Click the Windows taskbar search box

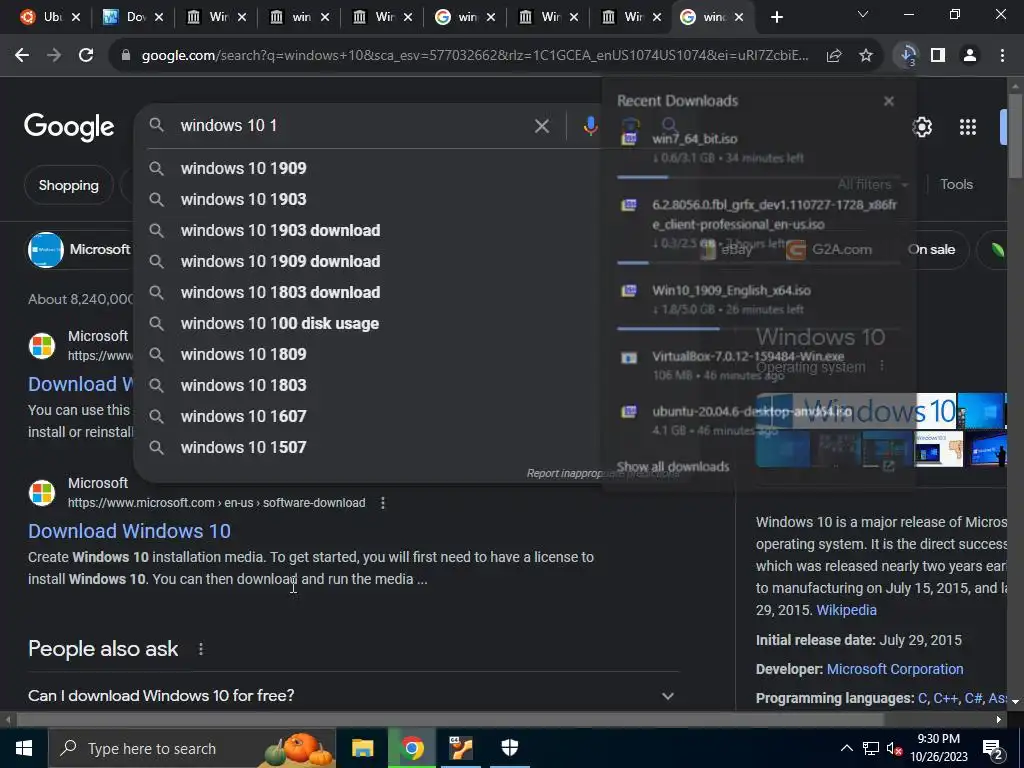click(192, 748)
